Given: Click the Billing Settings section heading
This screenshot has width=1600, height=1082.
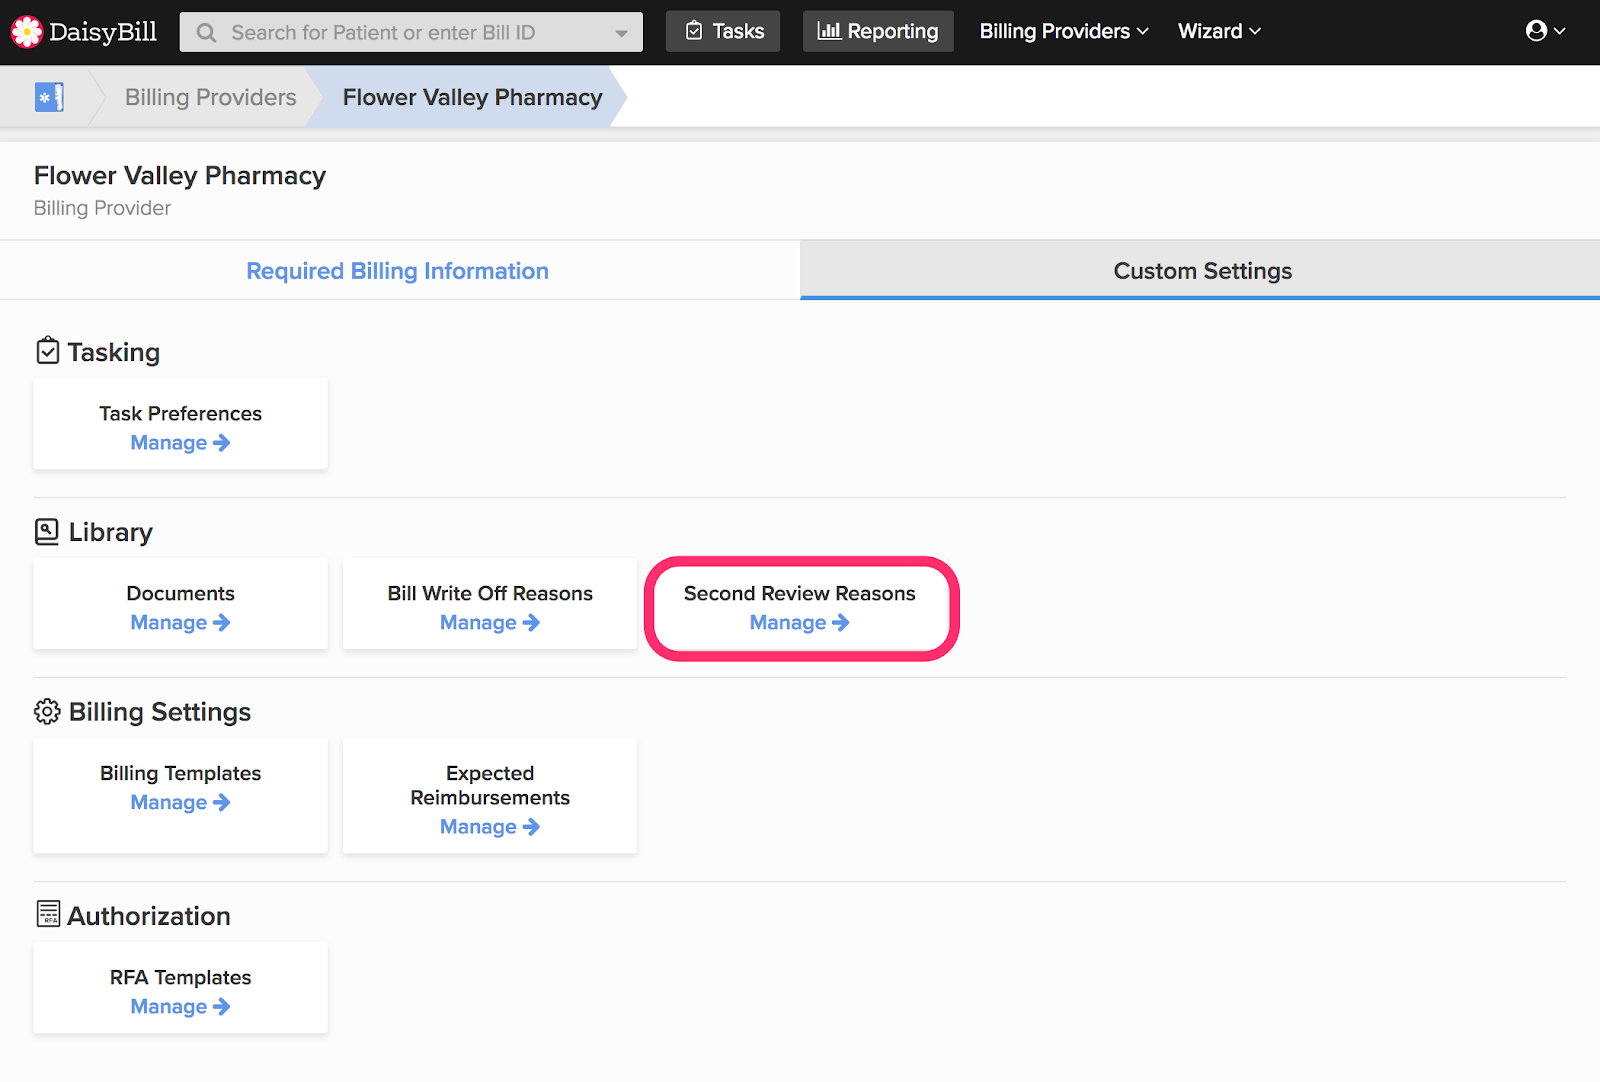Looking at the screenshot, I should tap(160, 712).
